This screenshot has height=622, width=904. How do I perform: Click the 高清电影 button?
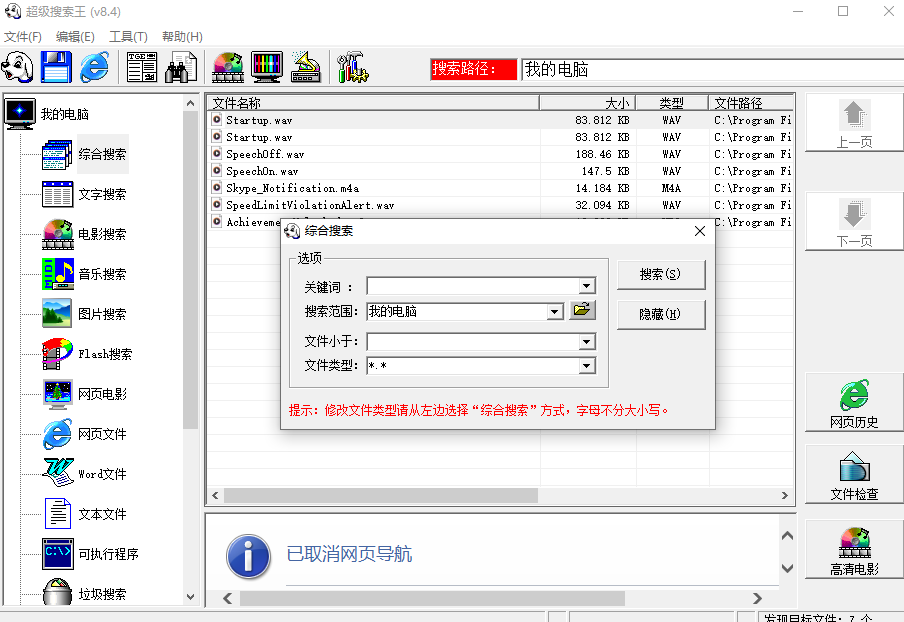[854, 549]
